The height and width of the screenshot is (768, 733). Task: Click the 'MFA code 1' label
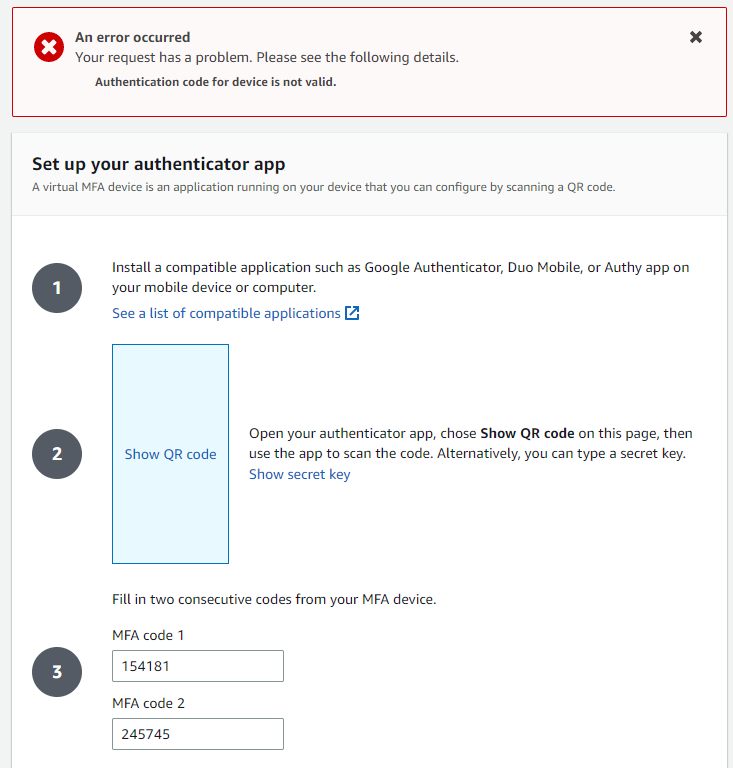click(148, 635)
